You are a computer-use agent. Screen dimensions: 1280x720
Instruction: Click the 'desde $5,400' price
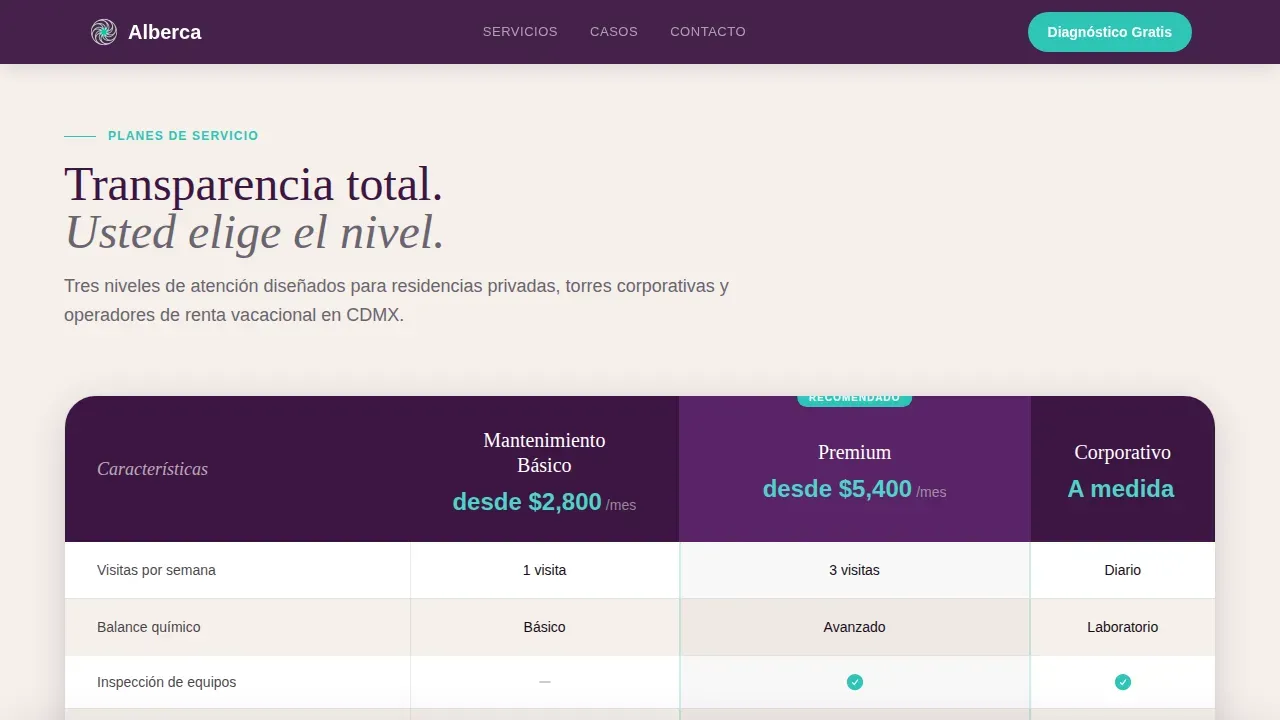[837, 489]
